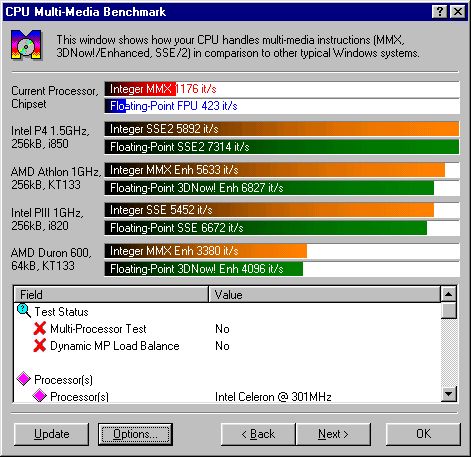Click the Value column header

click(x=324, y=294)
